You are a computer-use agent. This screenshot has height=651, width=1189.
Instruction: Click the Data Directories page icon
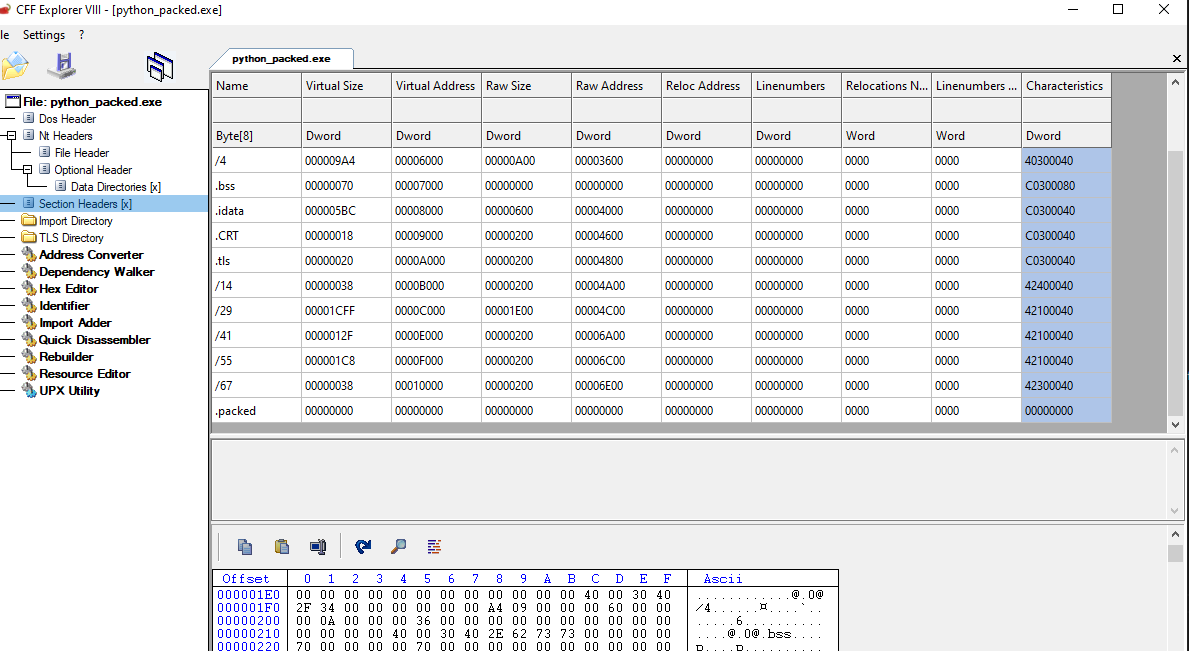tap(61, 186)
